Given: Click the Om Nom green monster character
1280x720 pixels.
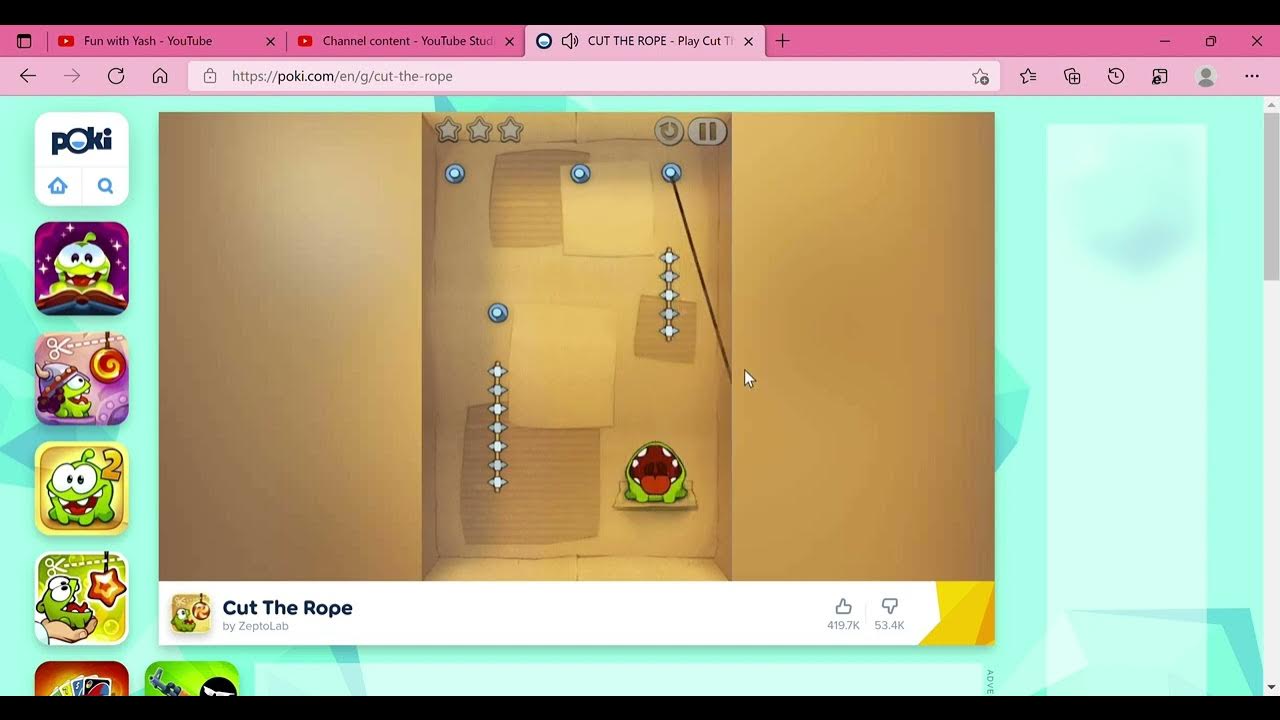Looking at the screenshot, I should point(655,472).
